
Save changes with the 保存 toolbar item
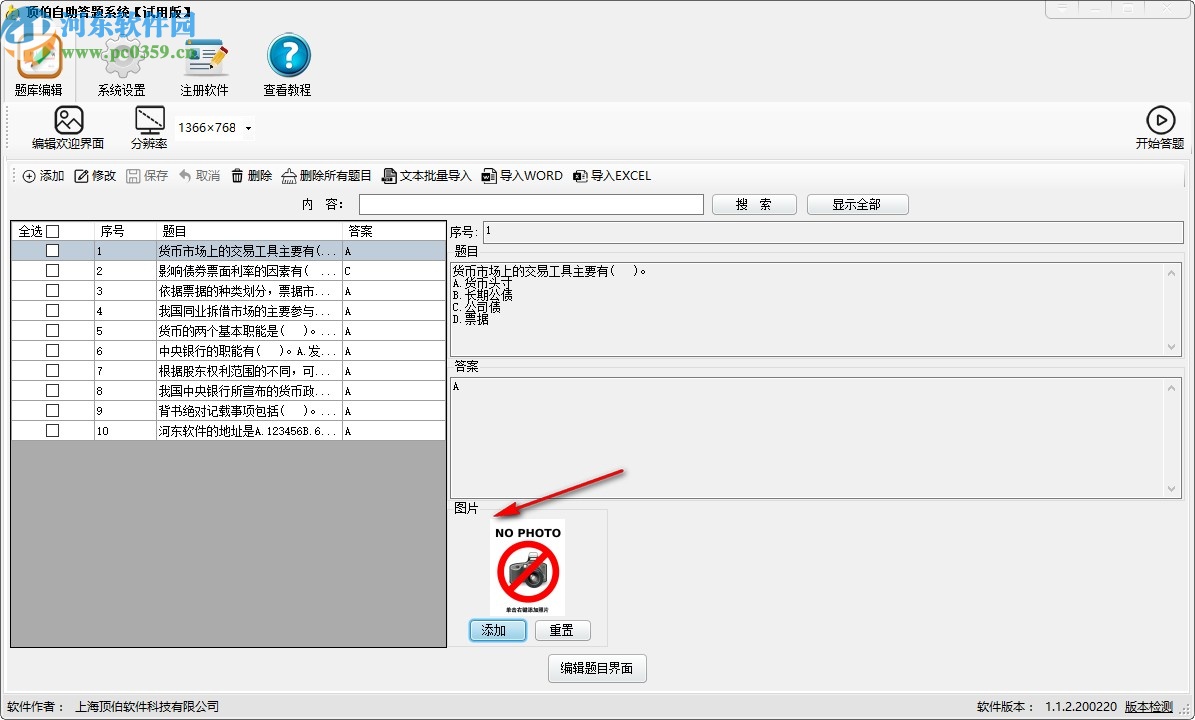tap(148, 176)
